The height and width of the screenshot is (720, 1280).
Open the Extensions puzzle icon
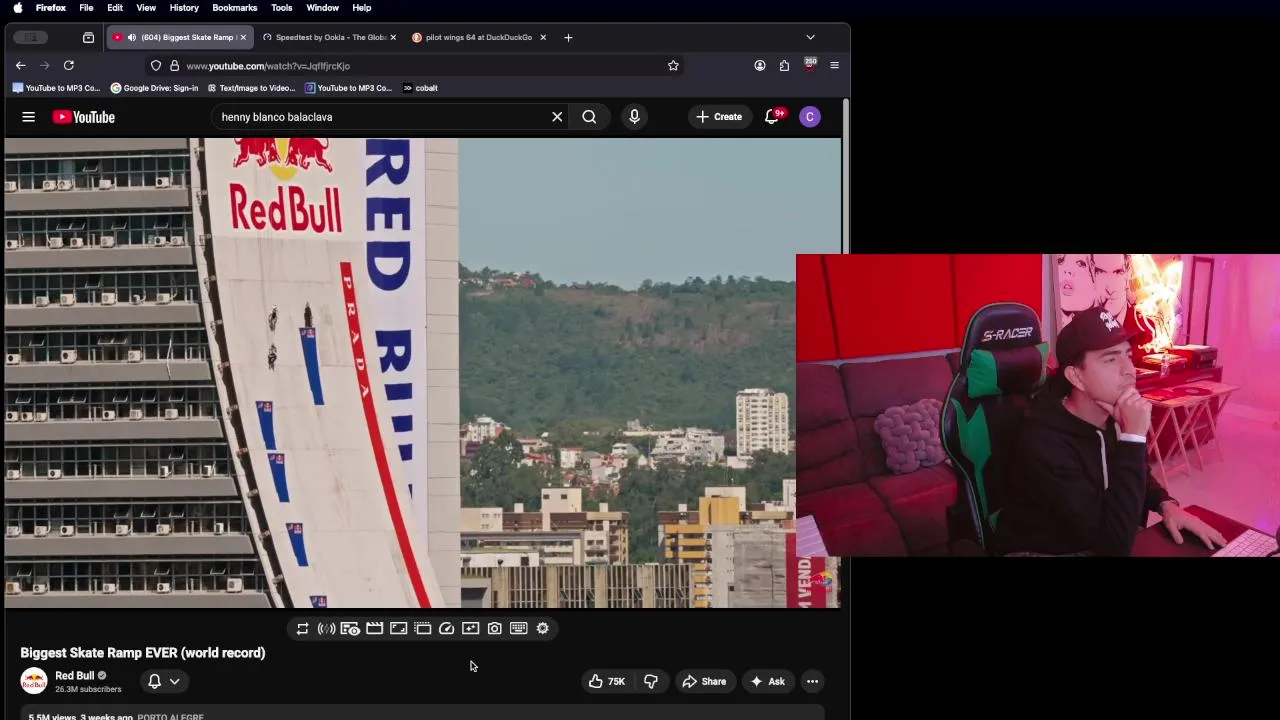point(784,66)
